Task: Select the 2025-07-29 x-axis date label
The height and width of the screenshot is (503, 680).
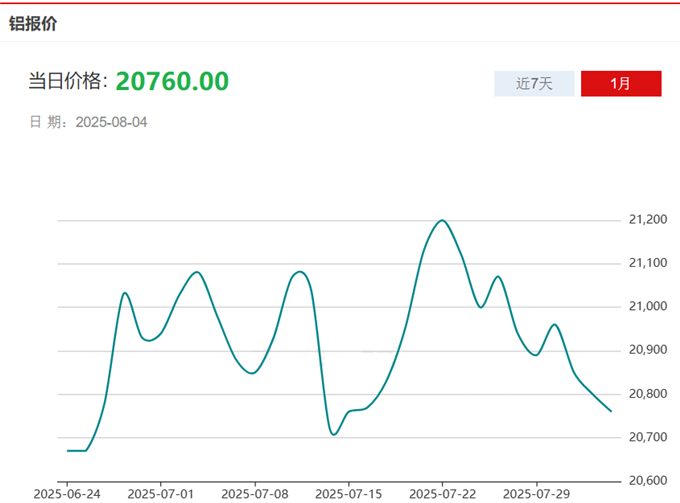Action: click(x=535, y=493)
